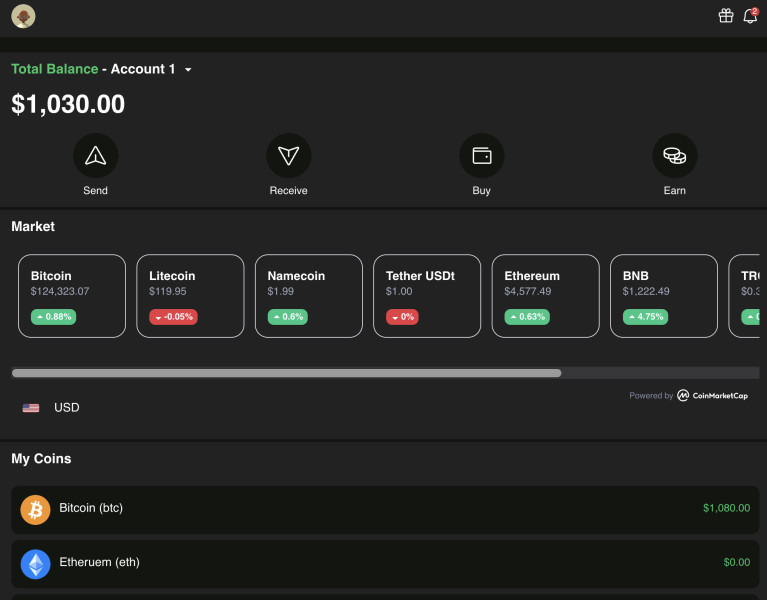Click BNB's 4.75% change badge

pos(645,317)
